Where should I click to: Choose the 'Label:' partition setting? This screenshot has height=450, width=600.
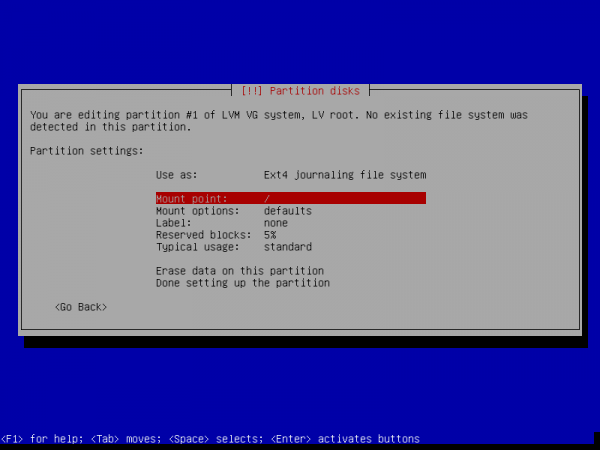click(176, 223)
